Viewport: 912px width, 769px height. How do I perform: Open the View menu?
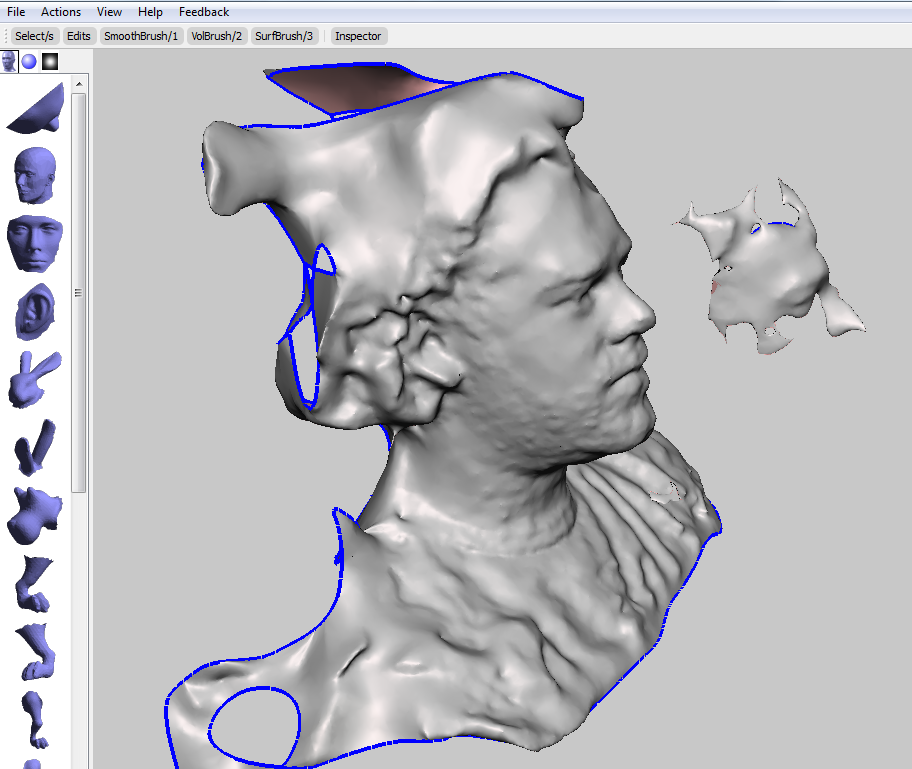(109, 12)
